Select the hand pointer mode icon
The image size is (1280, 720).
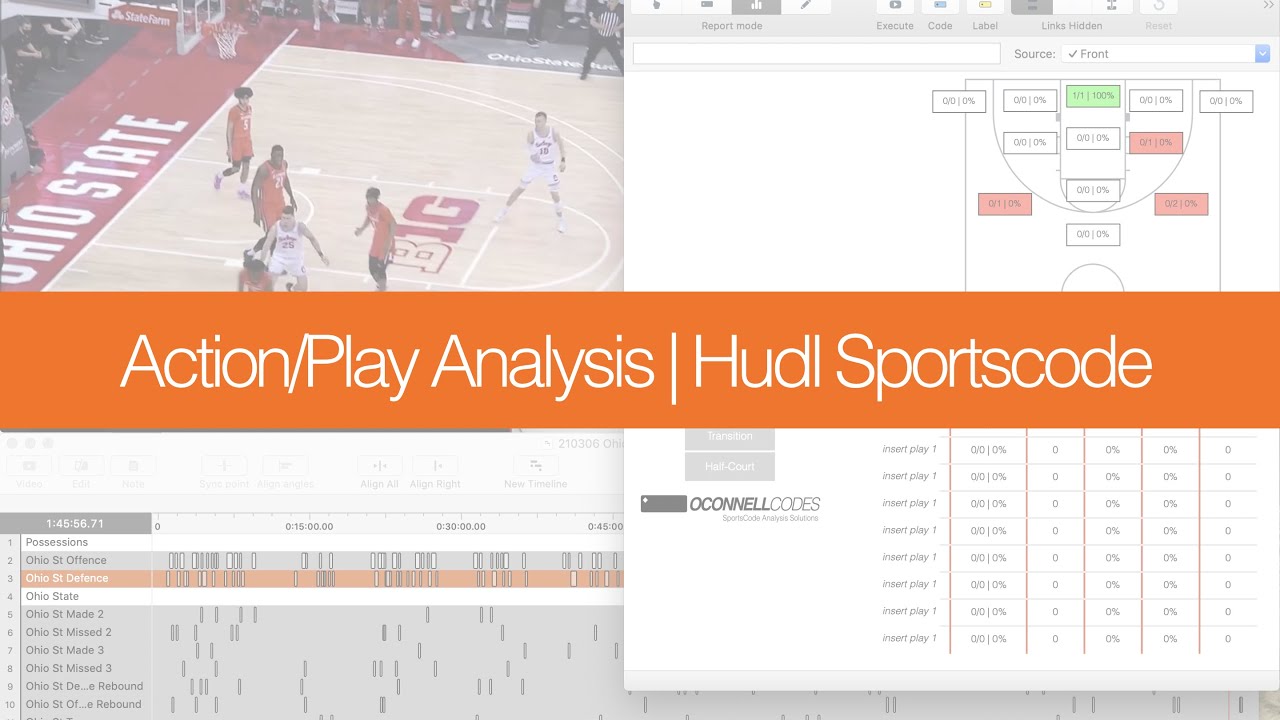[656, 5]
